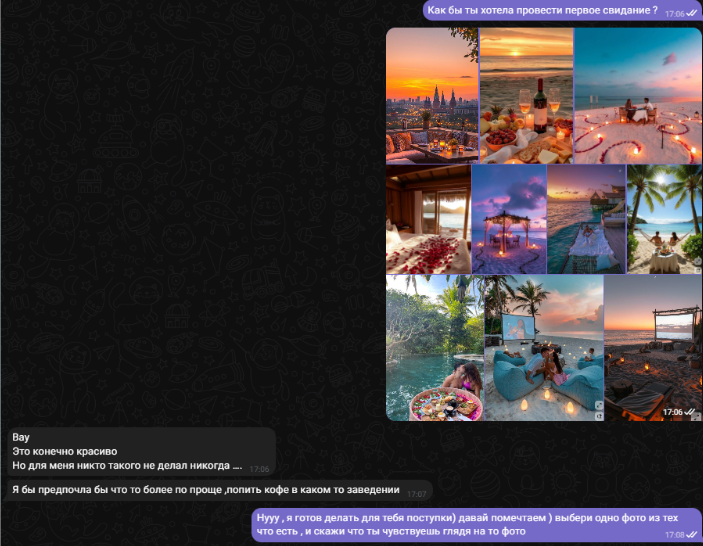703x546 pixels.
Task: Open the overwater bungalows net hammock photo
Action: pos(586,219)
